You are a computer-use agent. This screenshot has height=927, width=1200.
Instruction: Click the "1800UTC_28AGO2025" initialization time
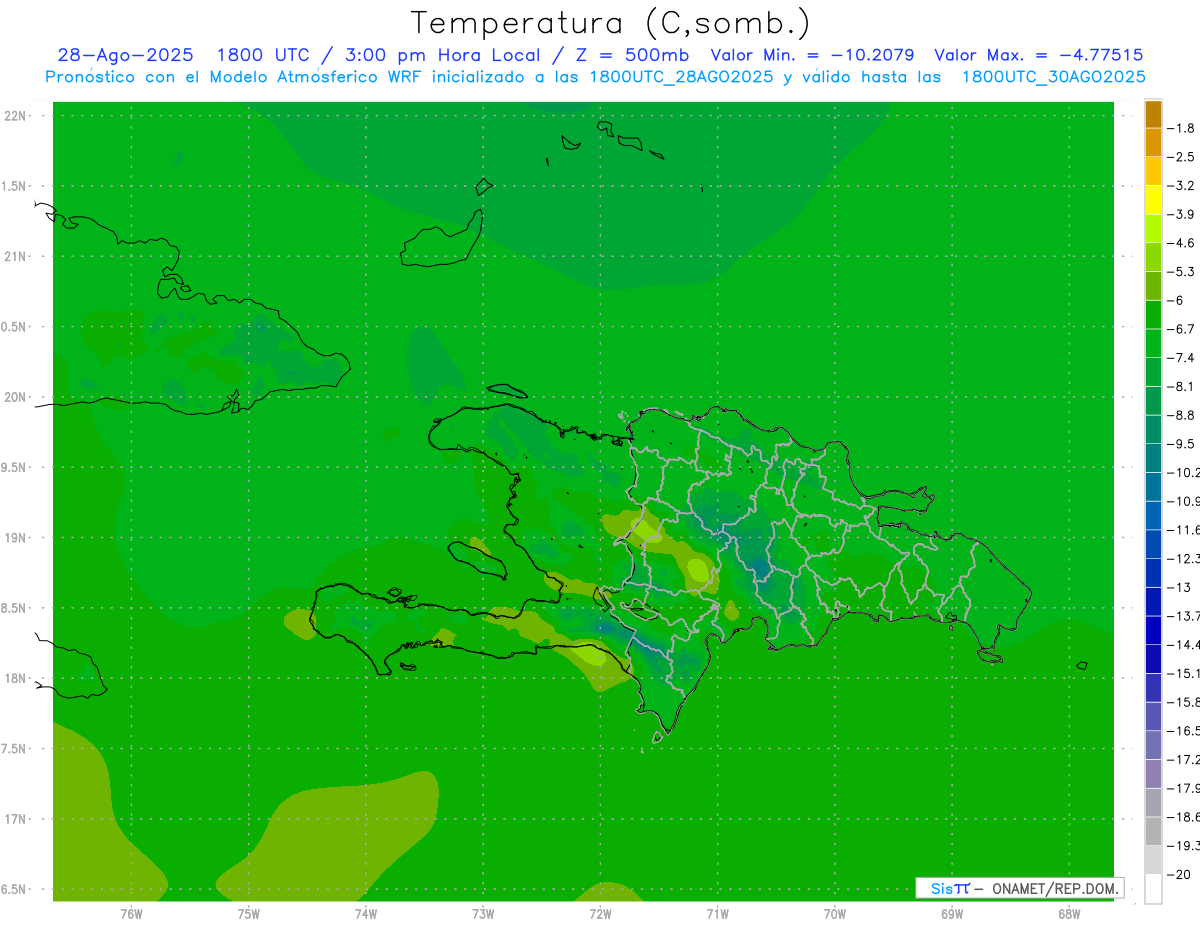pos(681,77)
